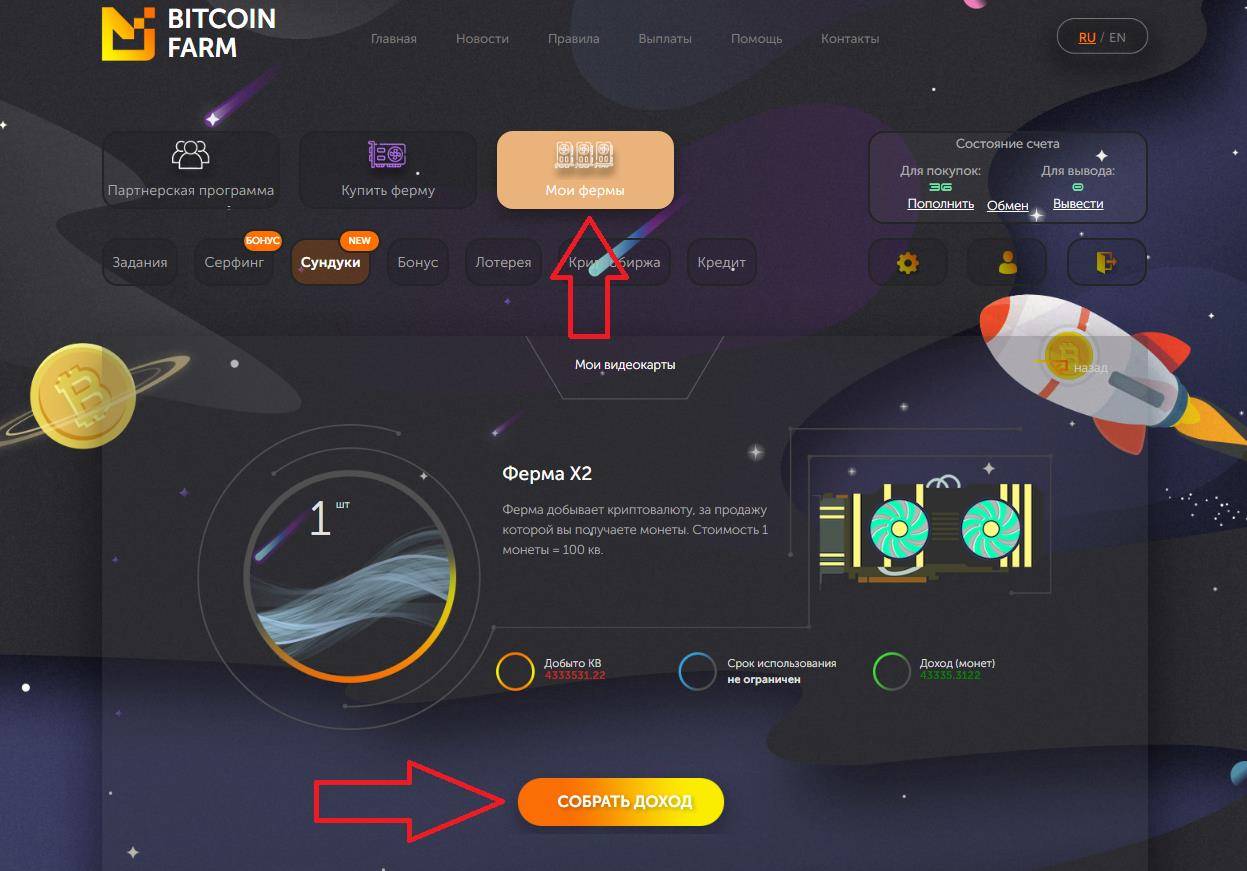The width and height of the screenshot is (1247, 871).
Task: Open the Новости menu item
Action: 482,39
